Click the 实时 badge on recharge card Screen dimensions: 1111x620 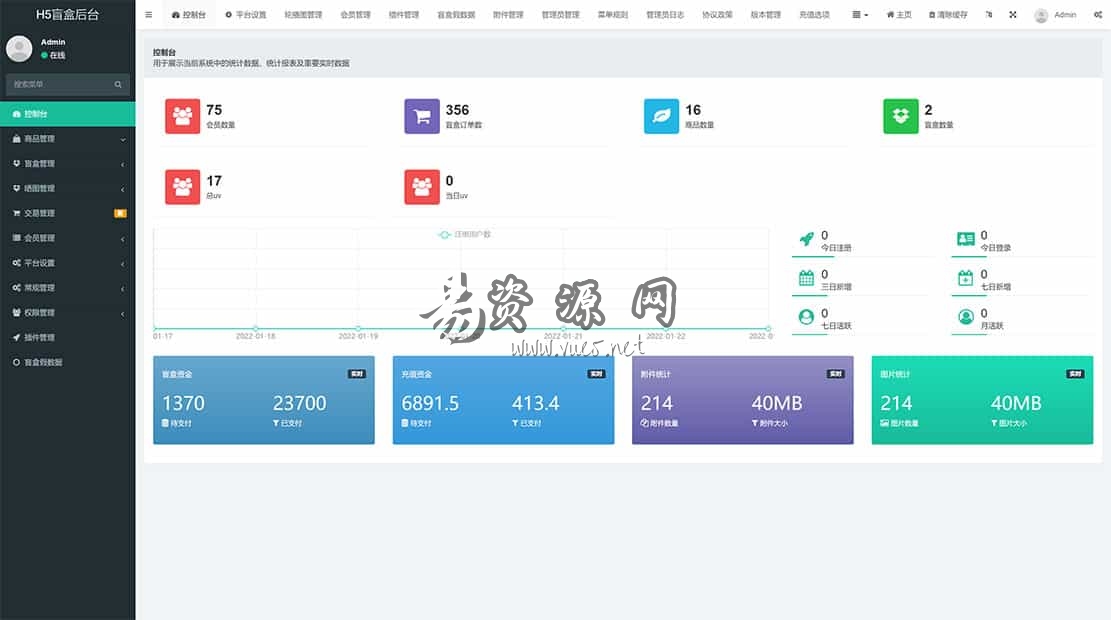coord(596,374)
